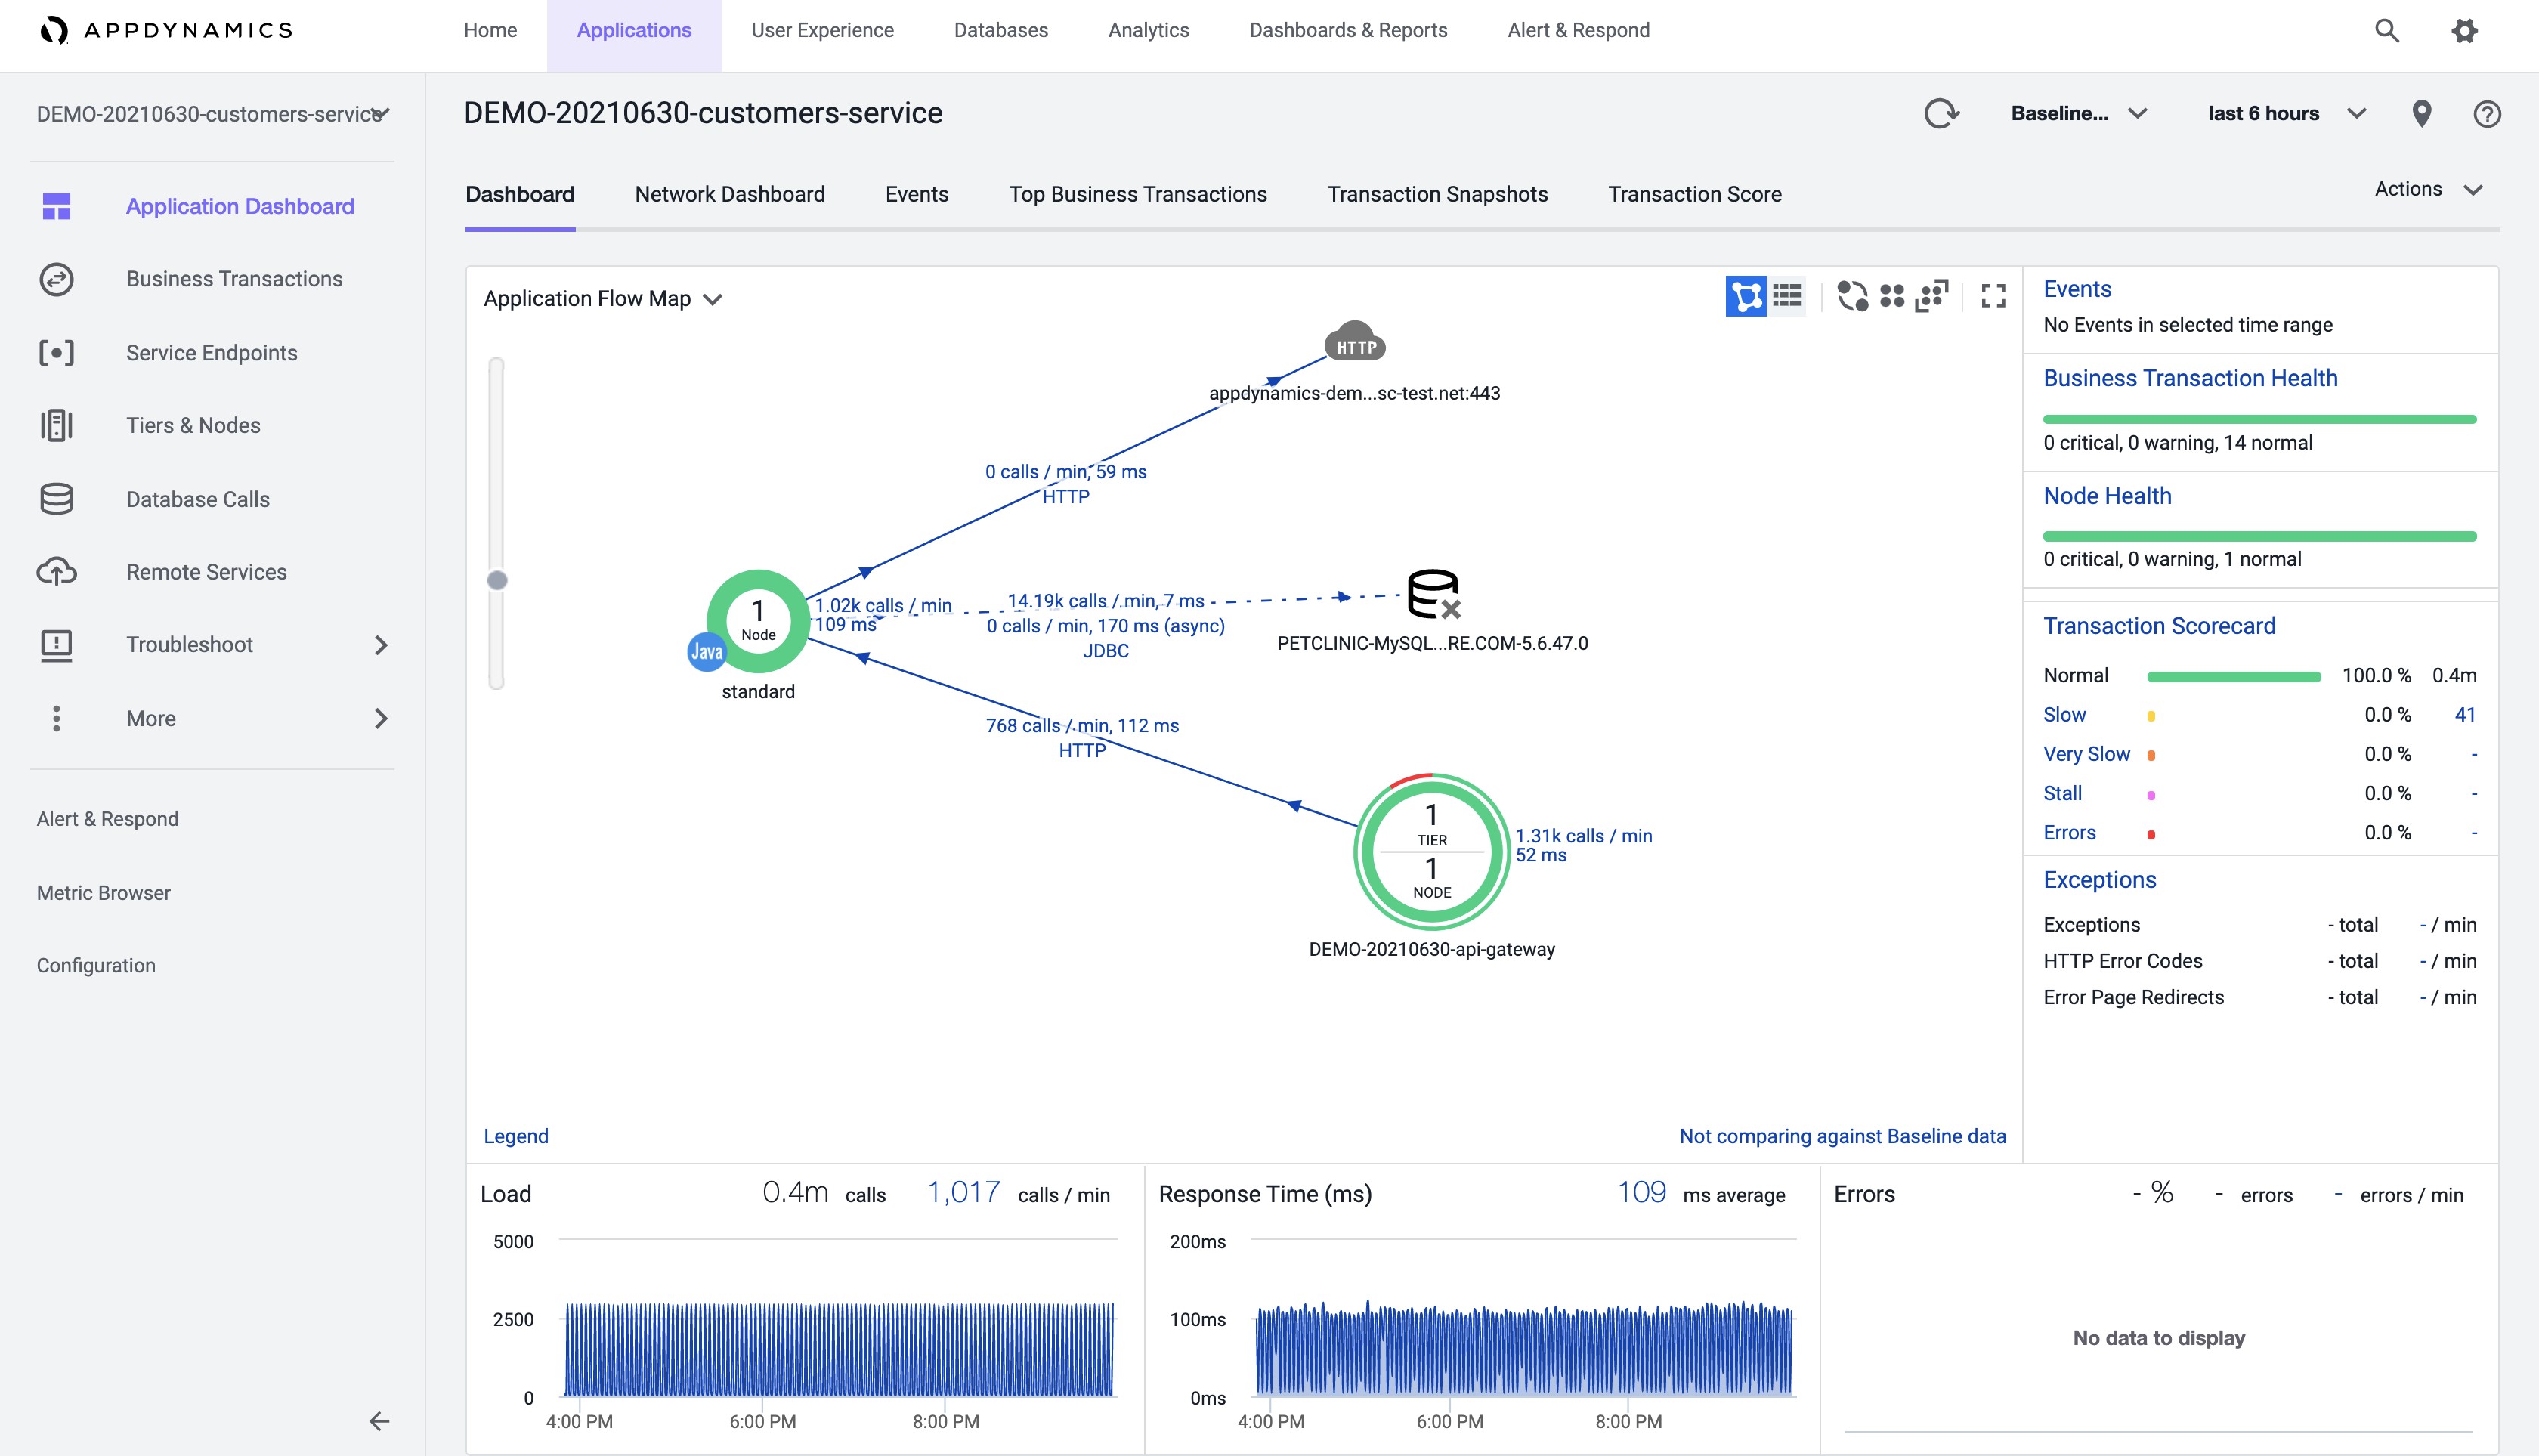Click the map pin location icon

coord(2421,114)
